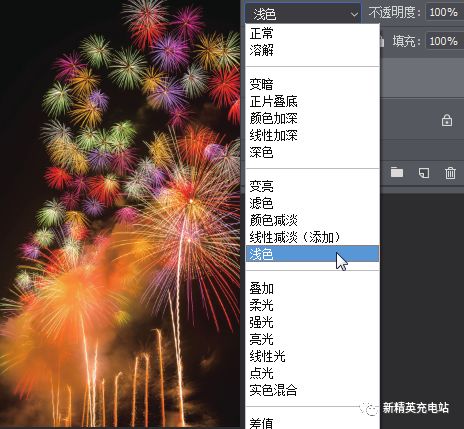464x429 pixels.
Task: Apply 叠加 blend mode
Action: pyautogui.click(x=312, y=288)
